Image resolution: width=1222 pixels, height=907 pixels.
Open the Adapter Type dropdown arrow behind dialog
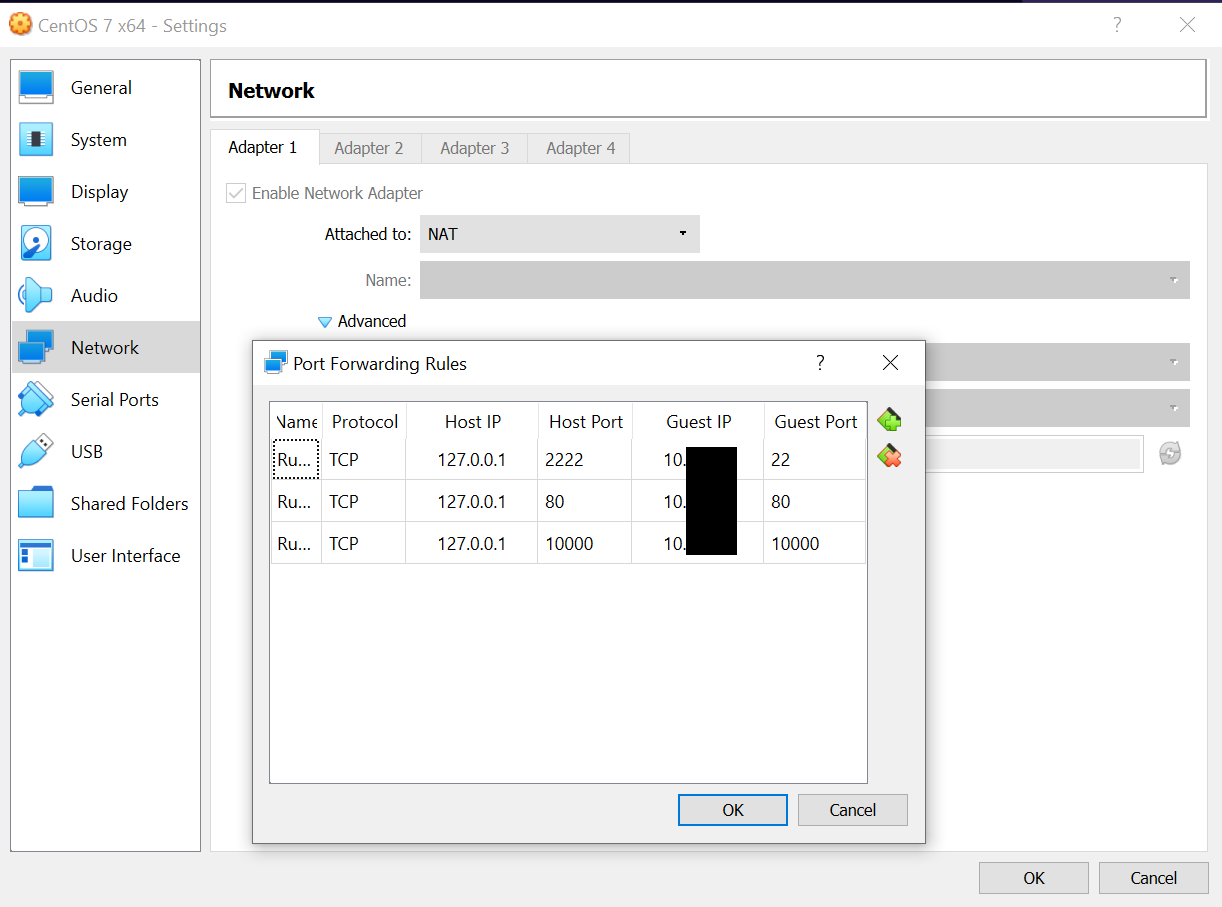1174,362
